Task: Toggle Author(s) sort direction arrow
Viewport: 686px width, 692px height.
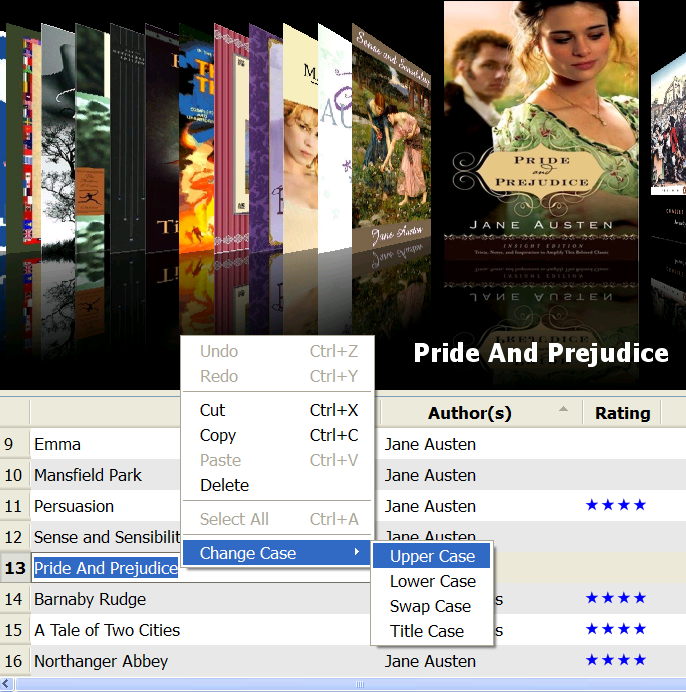Action: pos(563,409)
